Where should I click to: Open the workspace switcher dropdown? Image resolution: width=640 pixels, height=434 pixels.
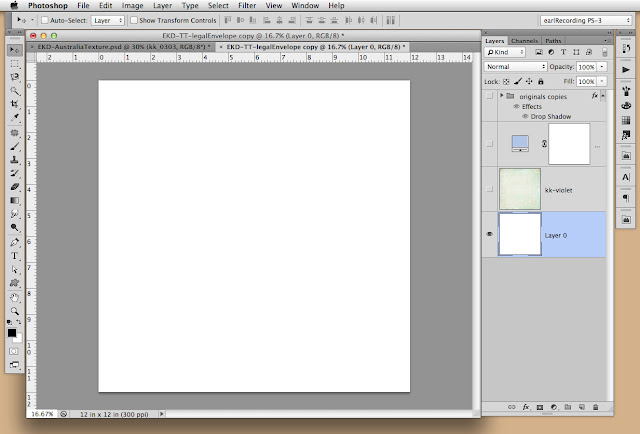pyautogui.click(x=586, y=20)
